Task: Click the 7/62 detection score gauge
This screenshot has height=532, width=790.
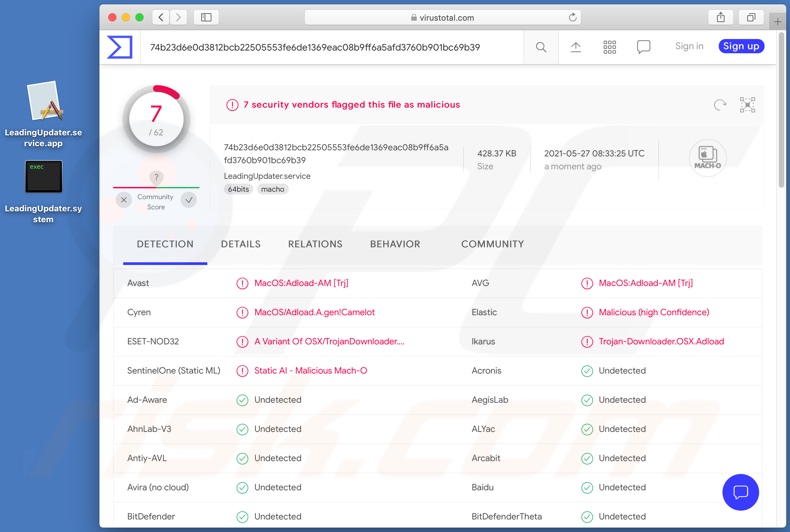Action: [156, 119]
